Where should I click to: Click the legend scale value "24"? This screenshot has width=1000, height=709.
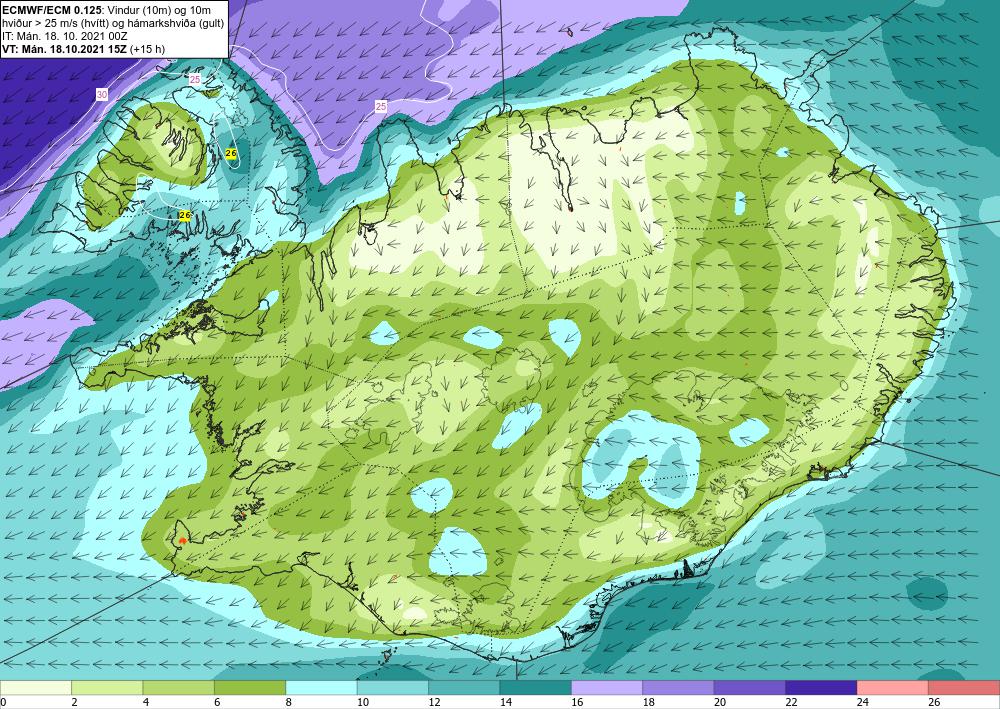(x=863, y=702)
